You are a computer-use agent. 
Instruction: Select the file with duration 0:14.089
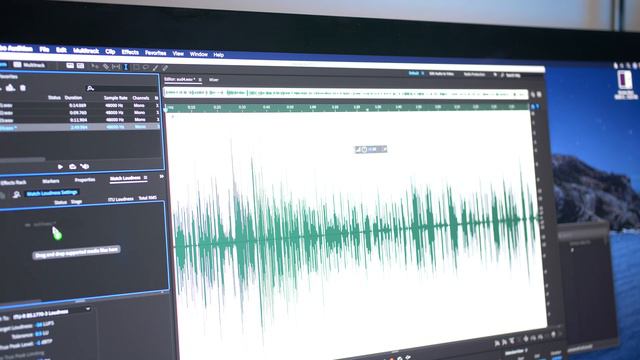point(80,105)
